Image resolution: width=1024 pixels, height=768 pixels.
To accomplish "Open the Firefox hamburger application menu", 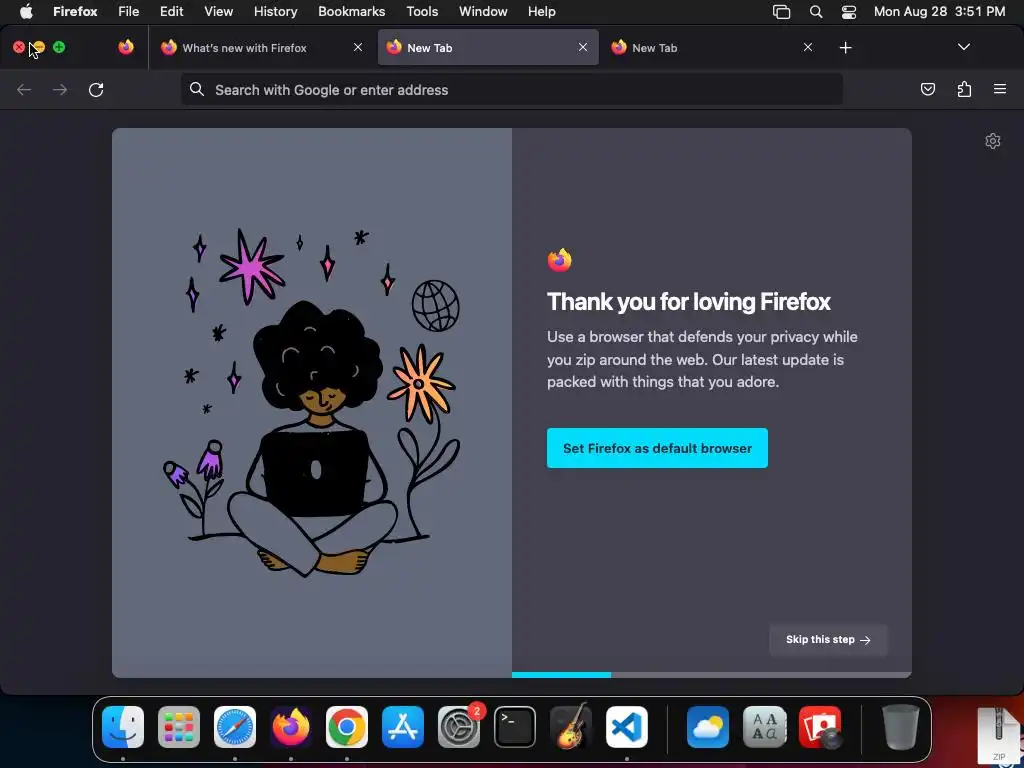I will point(1000,89).
